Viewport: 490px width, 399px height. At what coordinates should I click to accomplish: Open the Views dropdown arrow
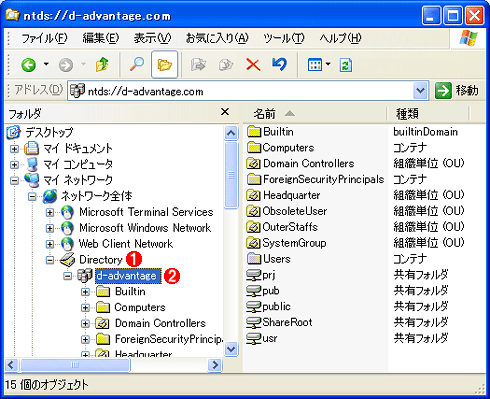point(328,64)
